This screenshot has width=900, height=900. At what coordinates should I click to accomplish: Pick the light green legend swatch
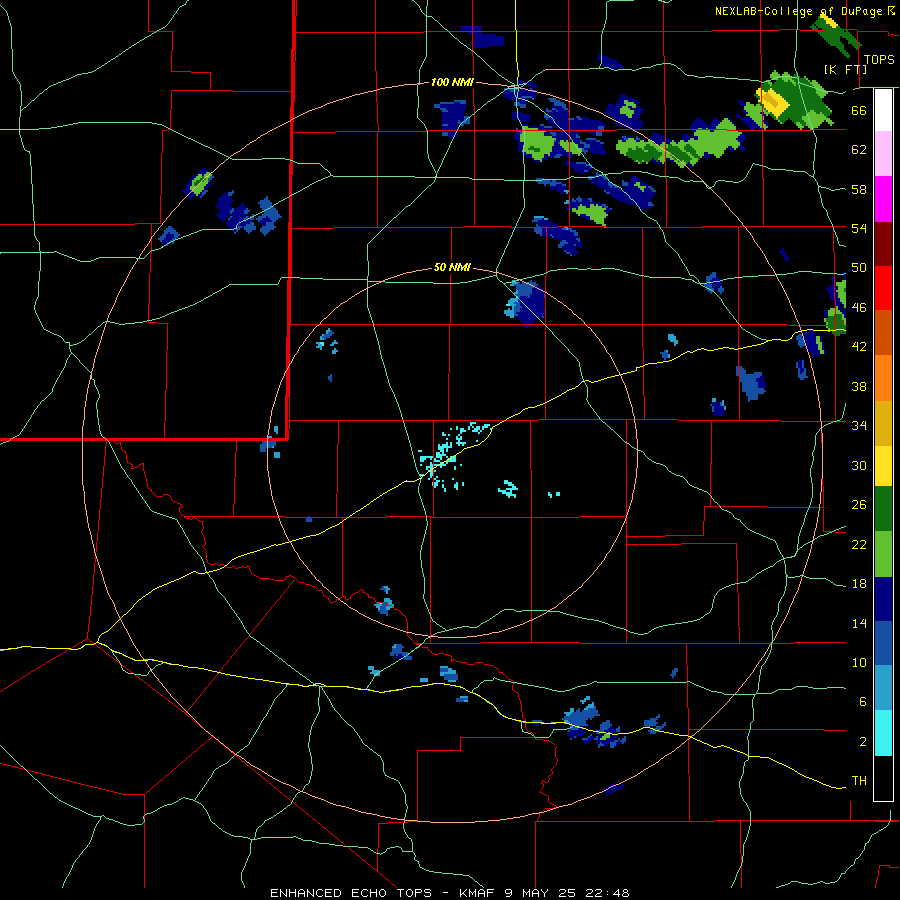click(883, 554)
